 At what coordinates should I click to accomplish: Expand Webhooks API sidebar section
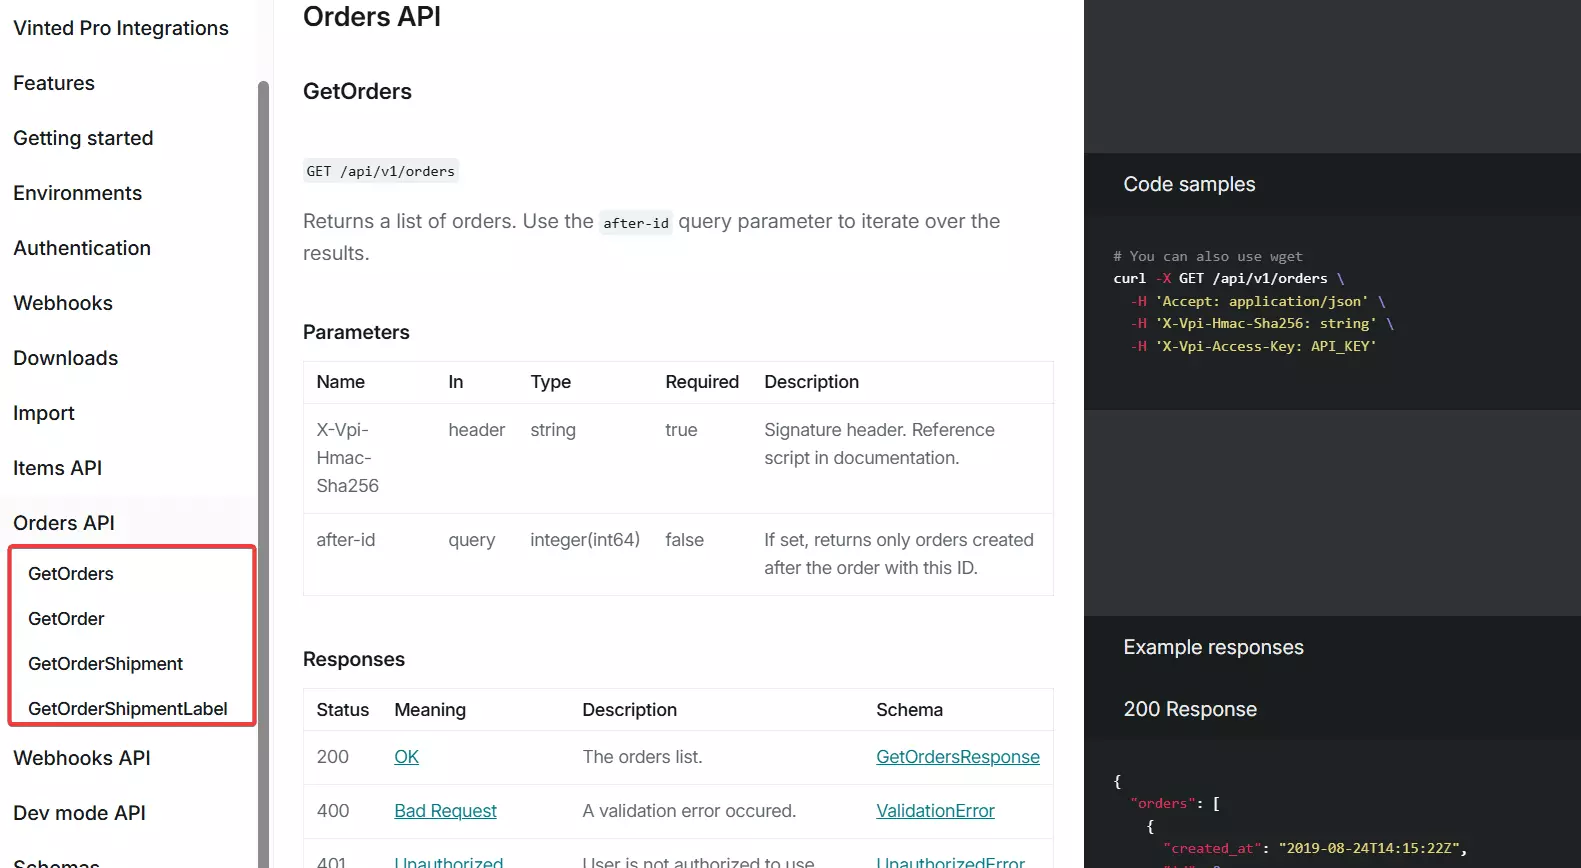click(x=82, y=758)
